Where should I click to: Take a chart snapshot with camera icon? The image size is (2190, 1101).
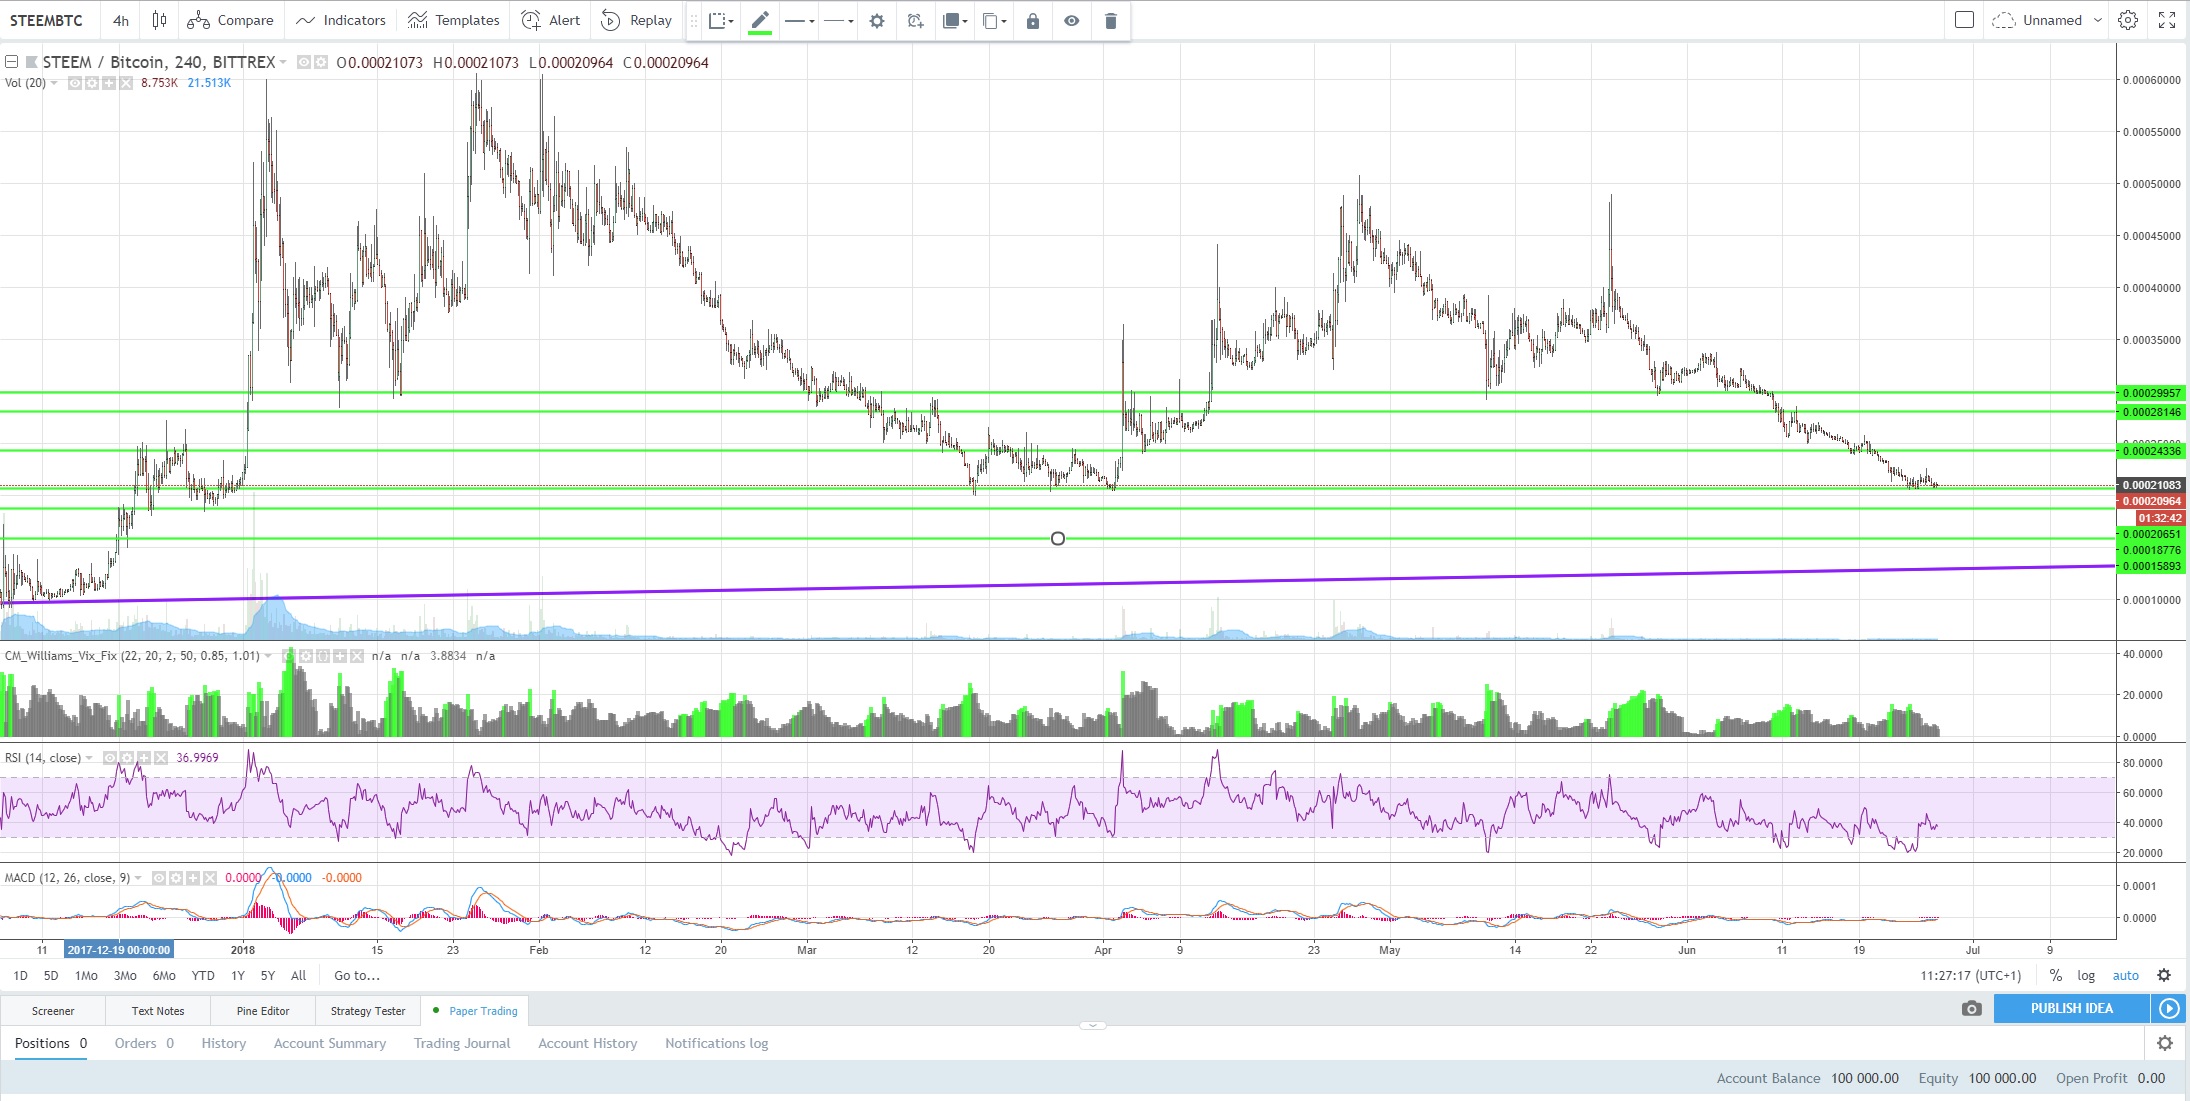(x=1971, y=1008)
